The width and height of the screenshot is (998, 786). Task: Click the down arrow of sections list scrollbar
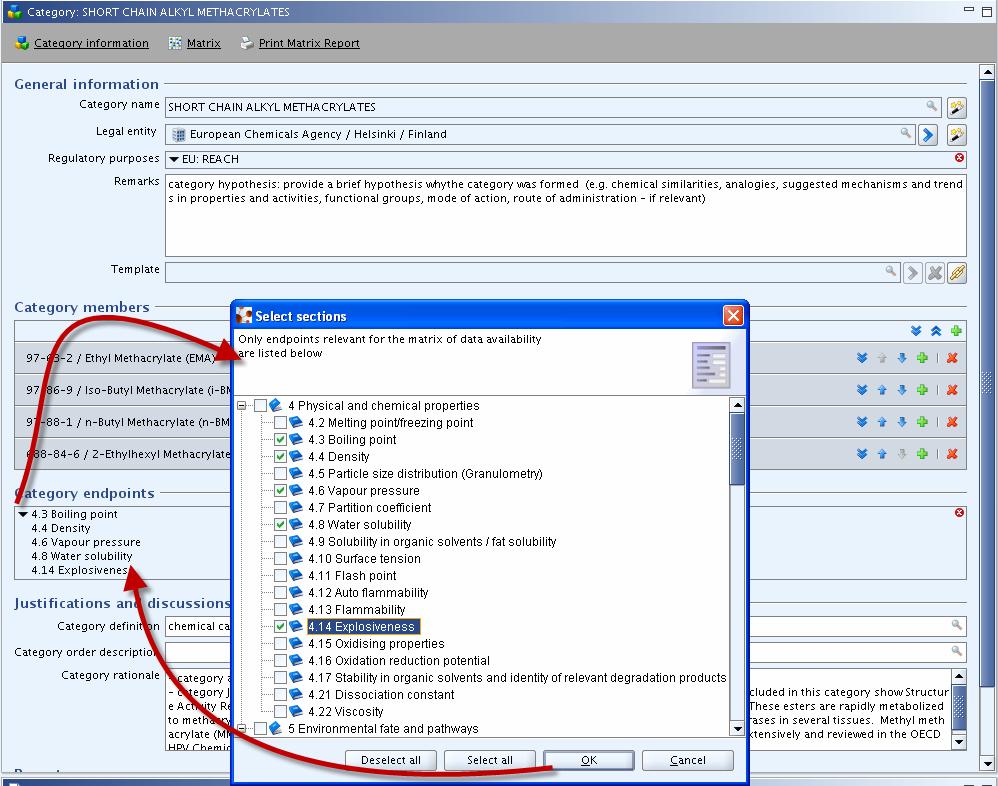[737, 729]
